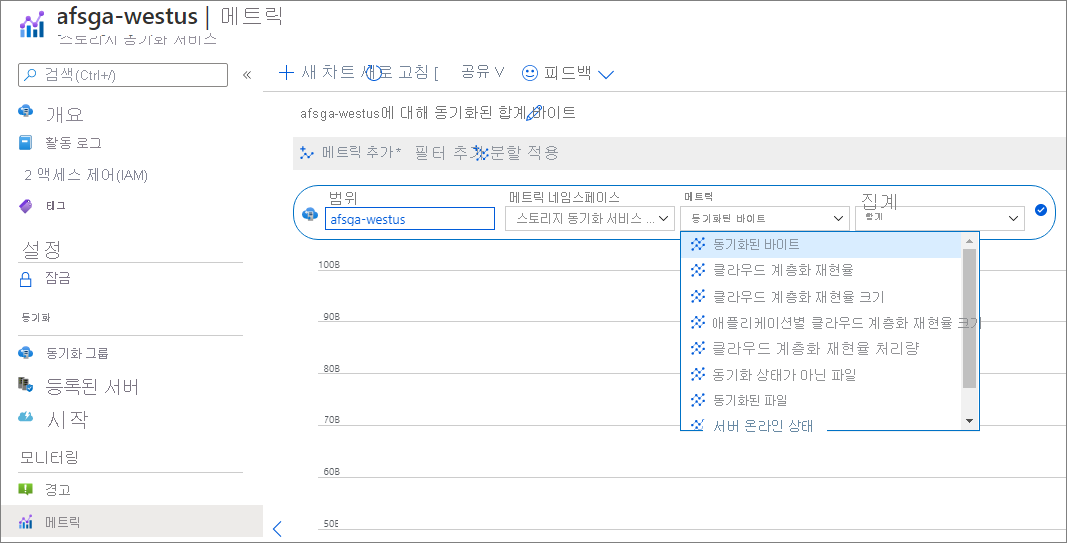1067x543 pixels.
Task: Select 클라우드 계층화 재현율 처리량 option
Action: click(821, 348)
